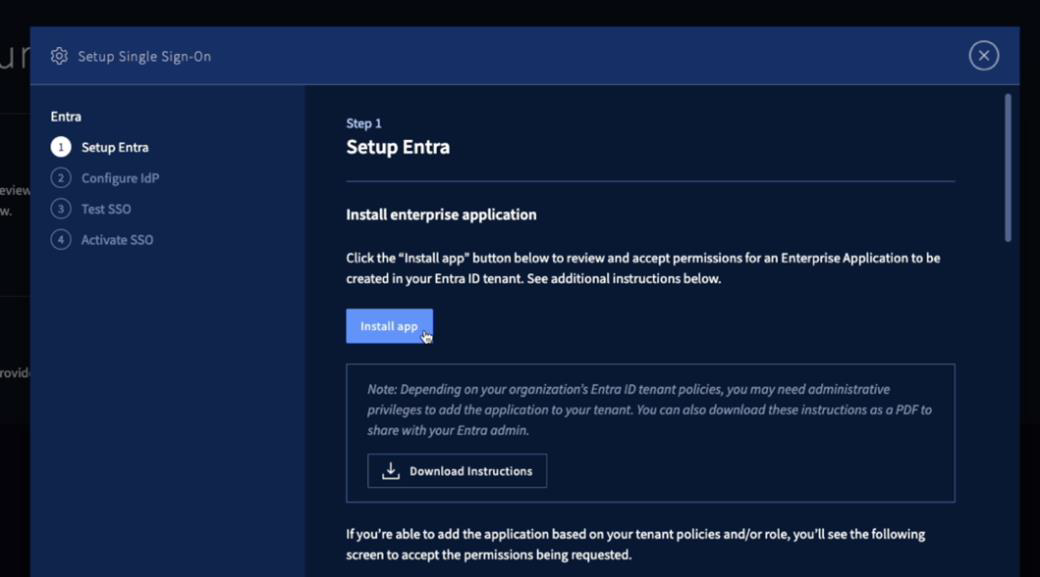Click the step 1 circle number icon
Image resolution: width=1040 pixels, height=577 pixels.
click(x=61, y=147)
